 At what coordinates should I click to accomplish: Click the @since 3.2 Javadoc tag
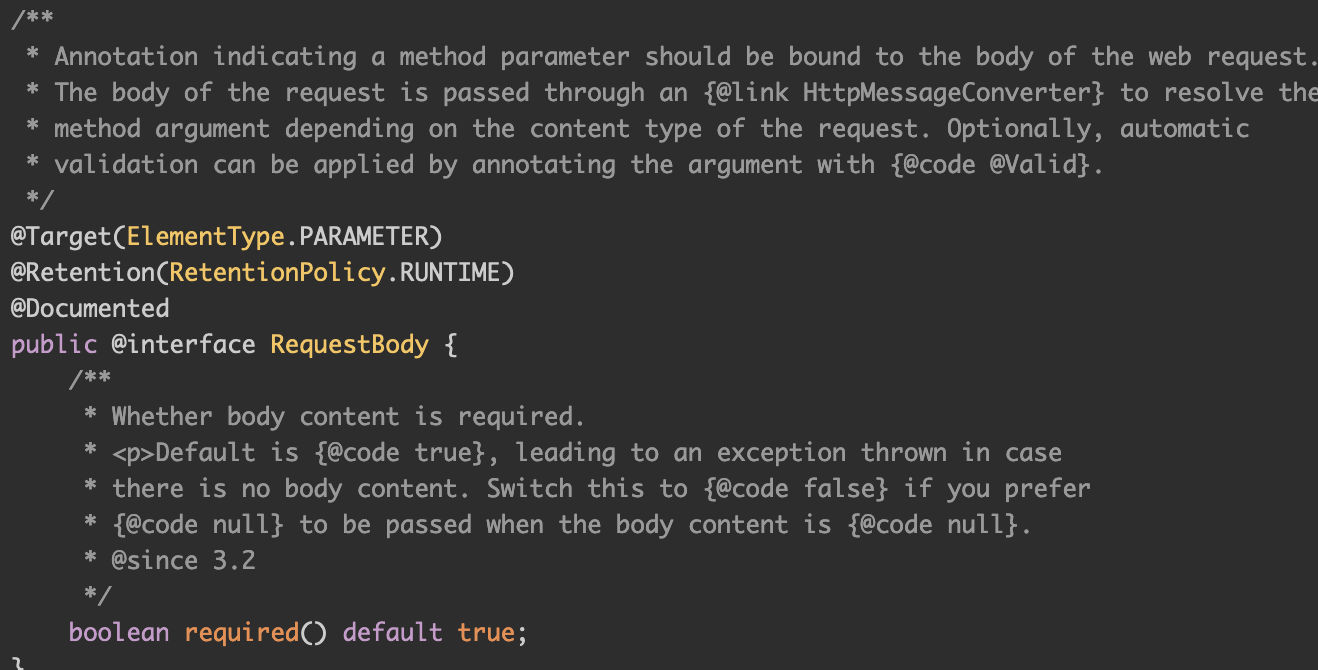[183, 561]
